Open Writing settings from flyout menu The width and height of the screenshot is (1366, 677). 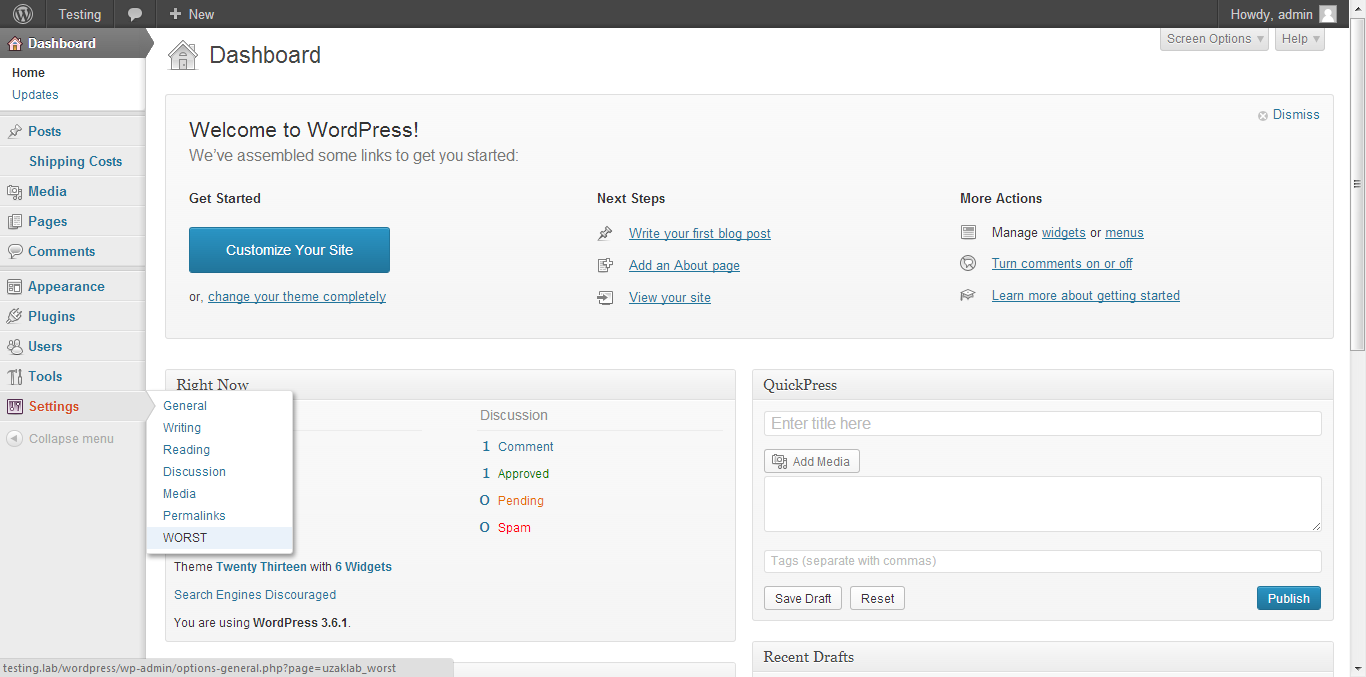click(182, 428)
